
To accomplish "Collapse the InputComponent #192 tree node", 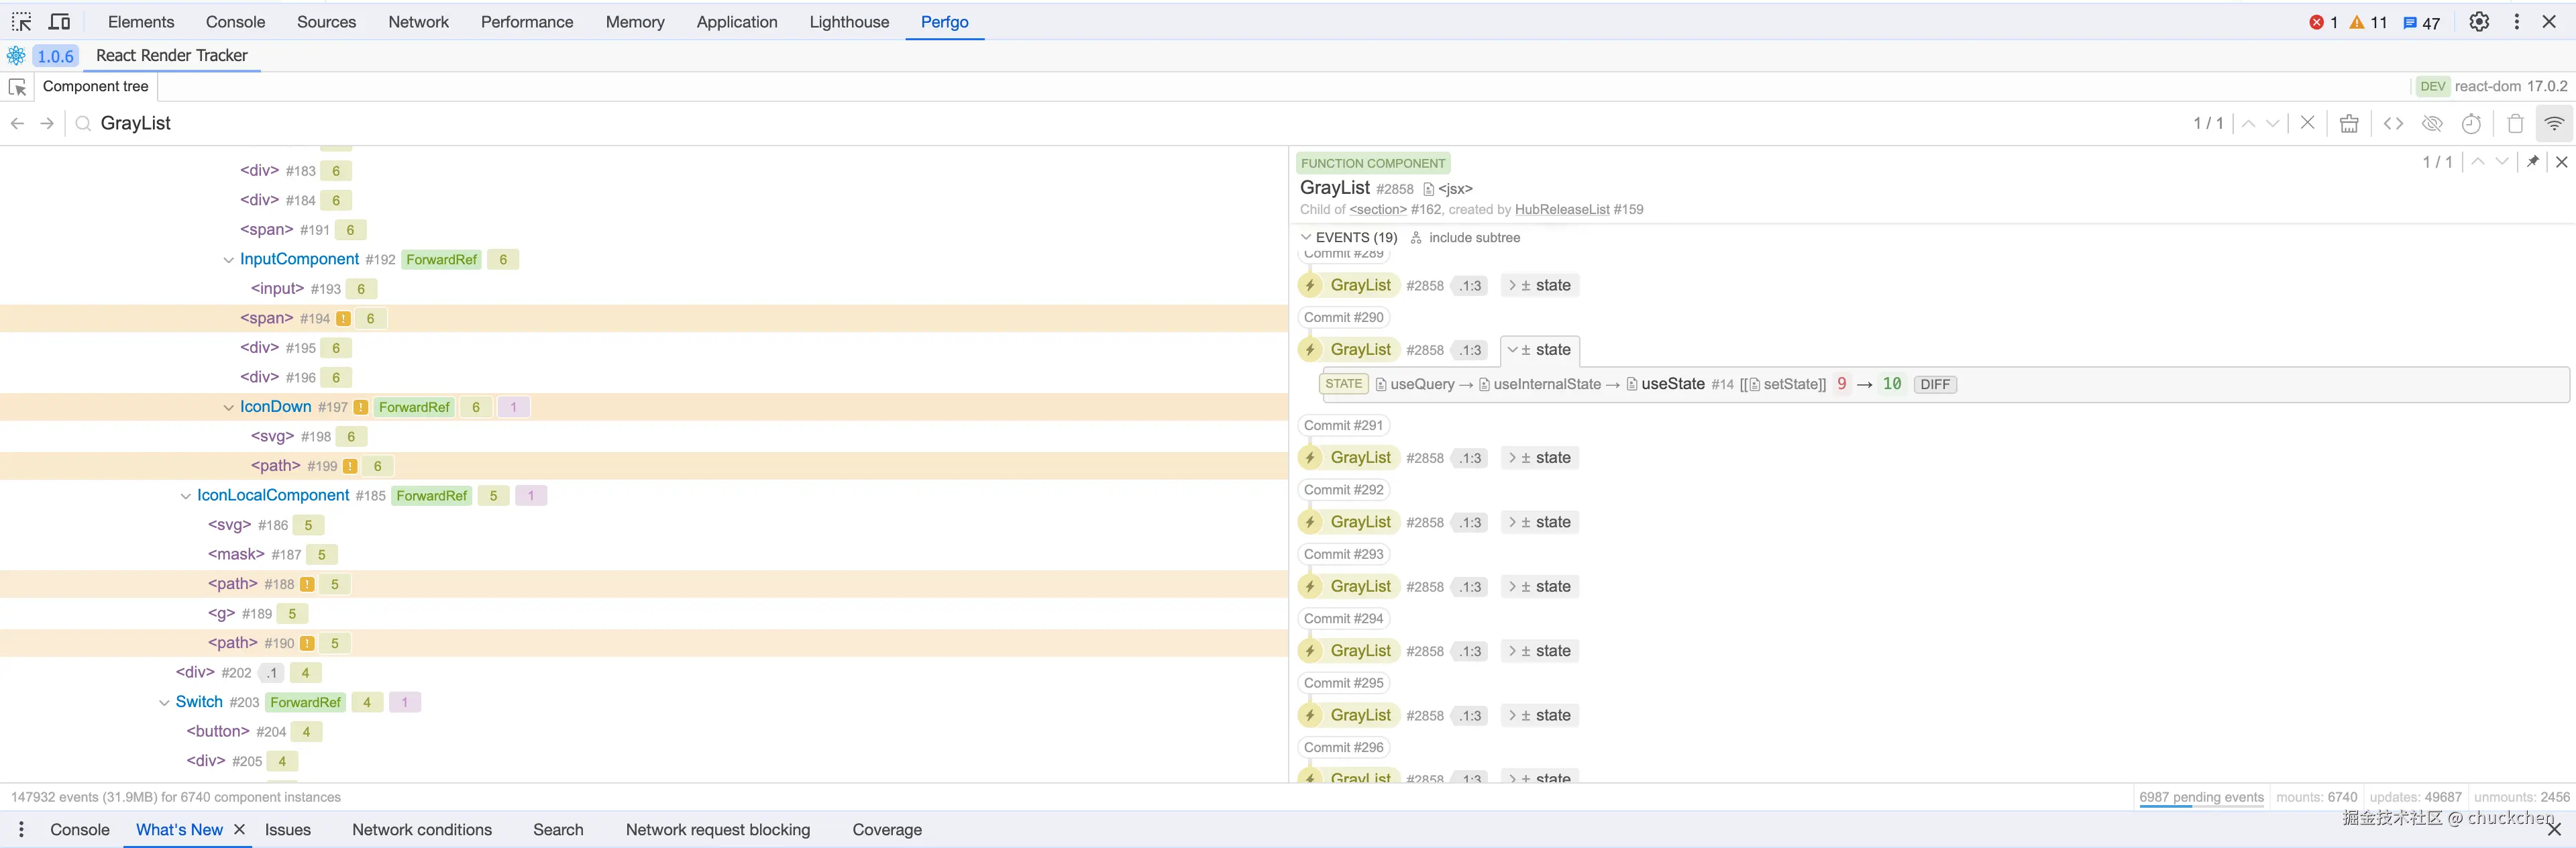I will pyautogui.click(x=228, y=260).
